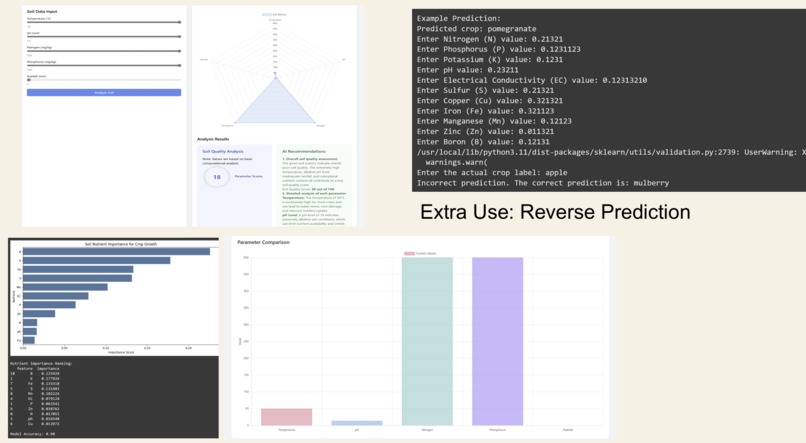Viewport: 806px width, 443px height.
Task: Click the Analysis Results heading
Action: (x=213, y=139)
